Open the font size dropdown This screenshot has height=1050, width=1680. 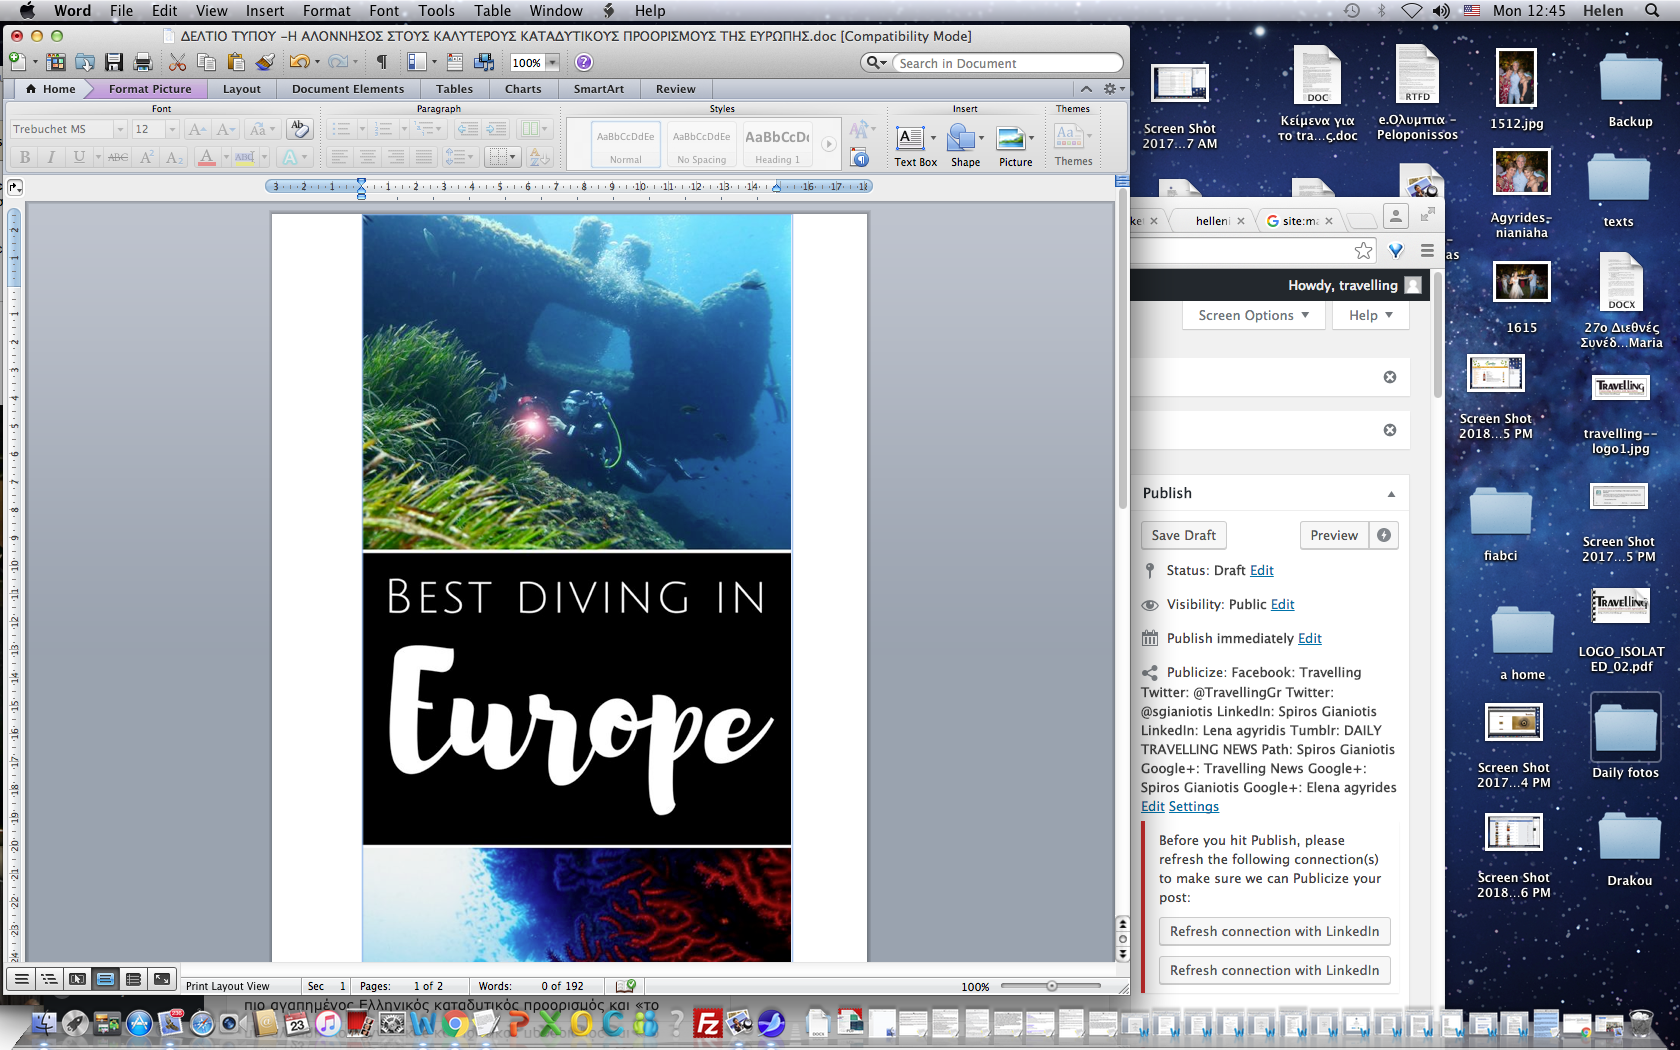(x=172, y=129)
